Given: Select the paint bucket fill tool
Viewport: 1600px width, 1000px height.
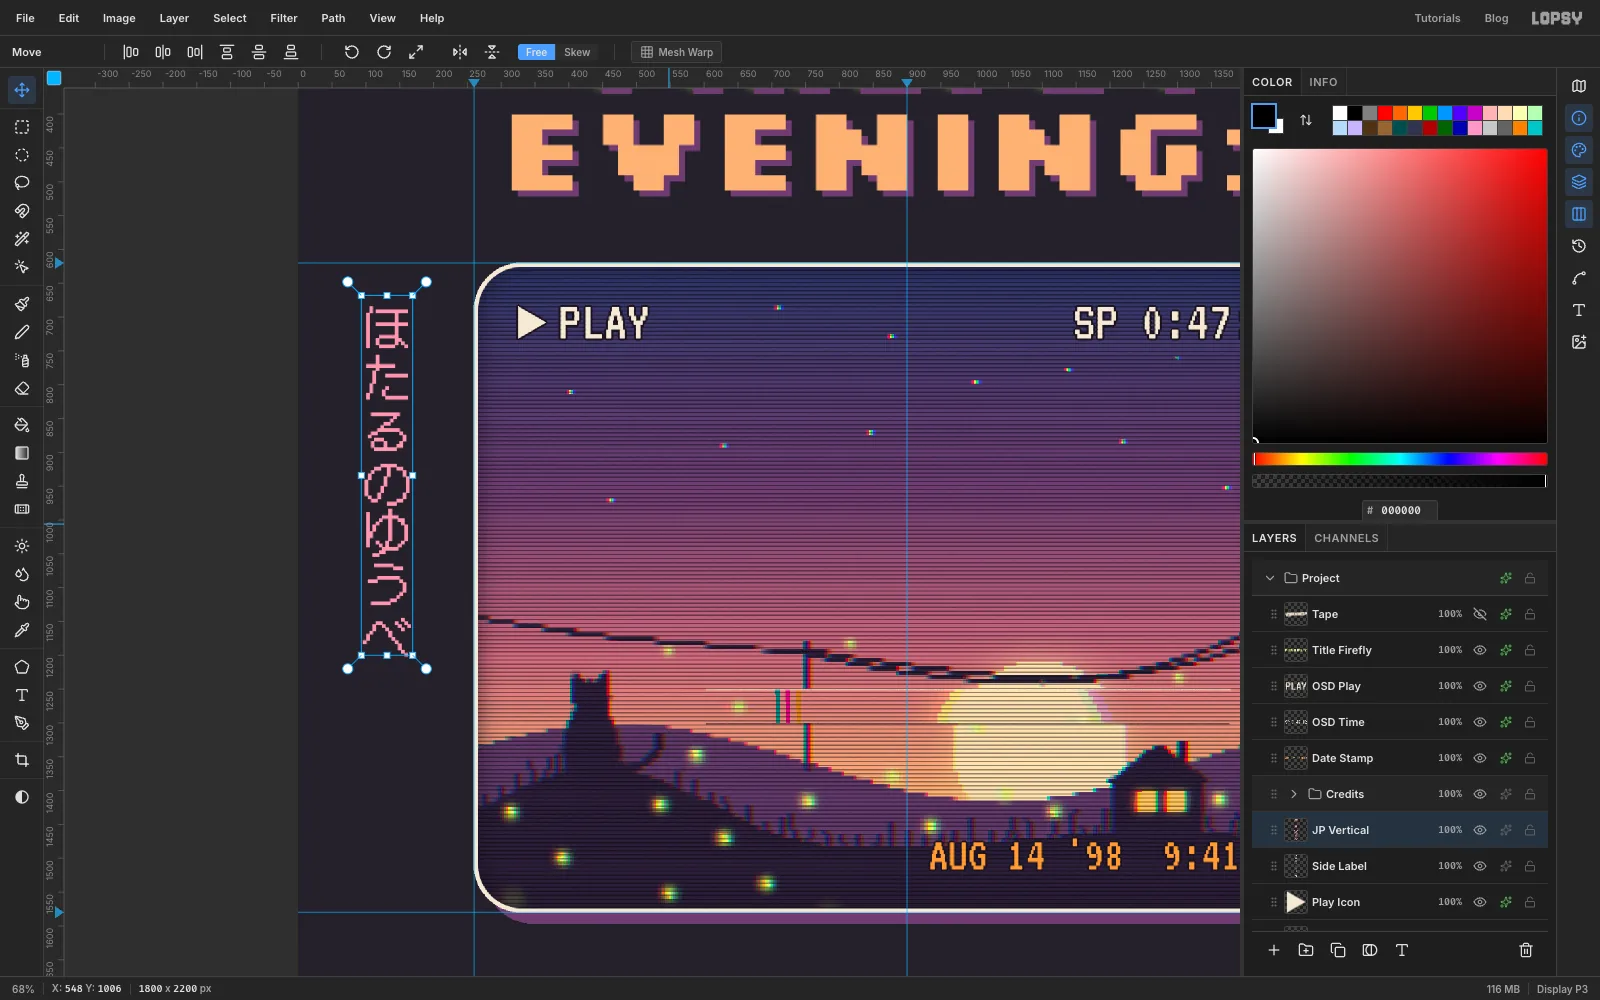Looking at the screenshot, I should coord(22,425).
